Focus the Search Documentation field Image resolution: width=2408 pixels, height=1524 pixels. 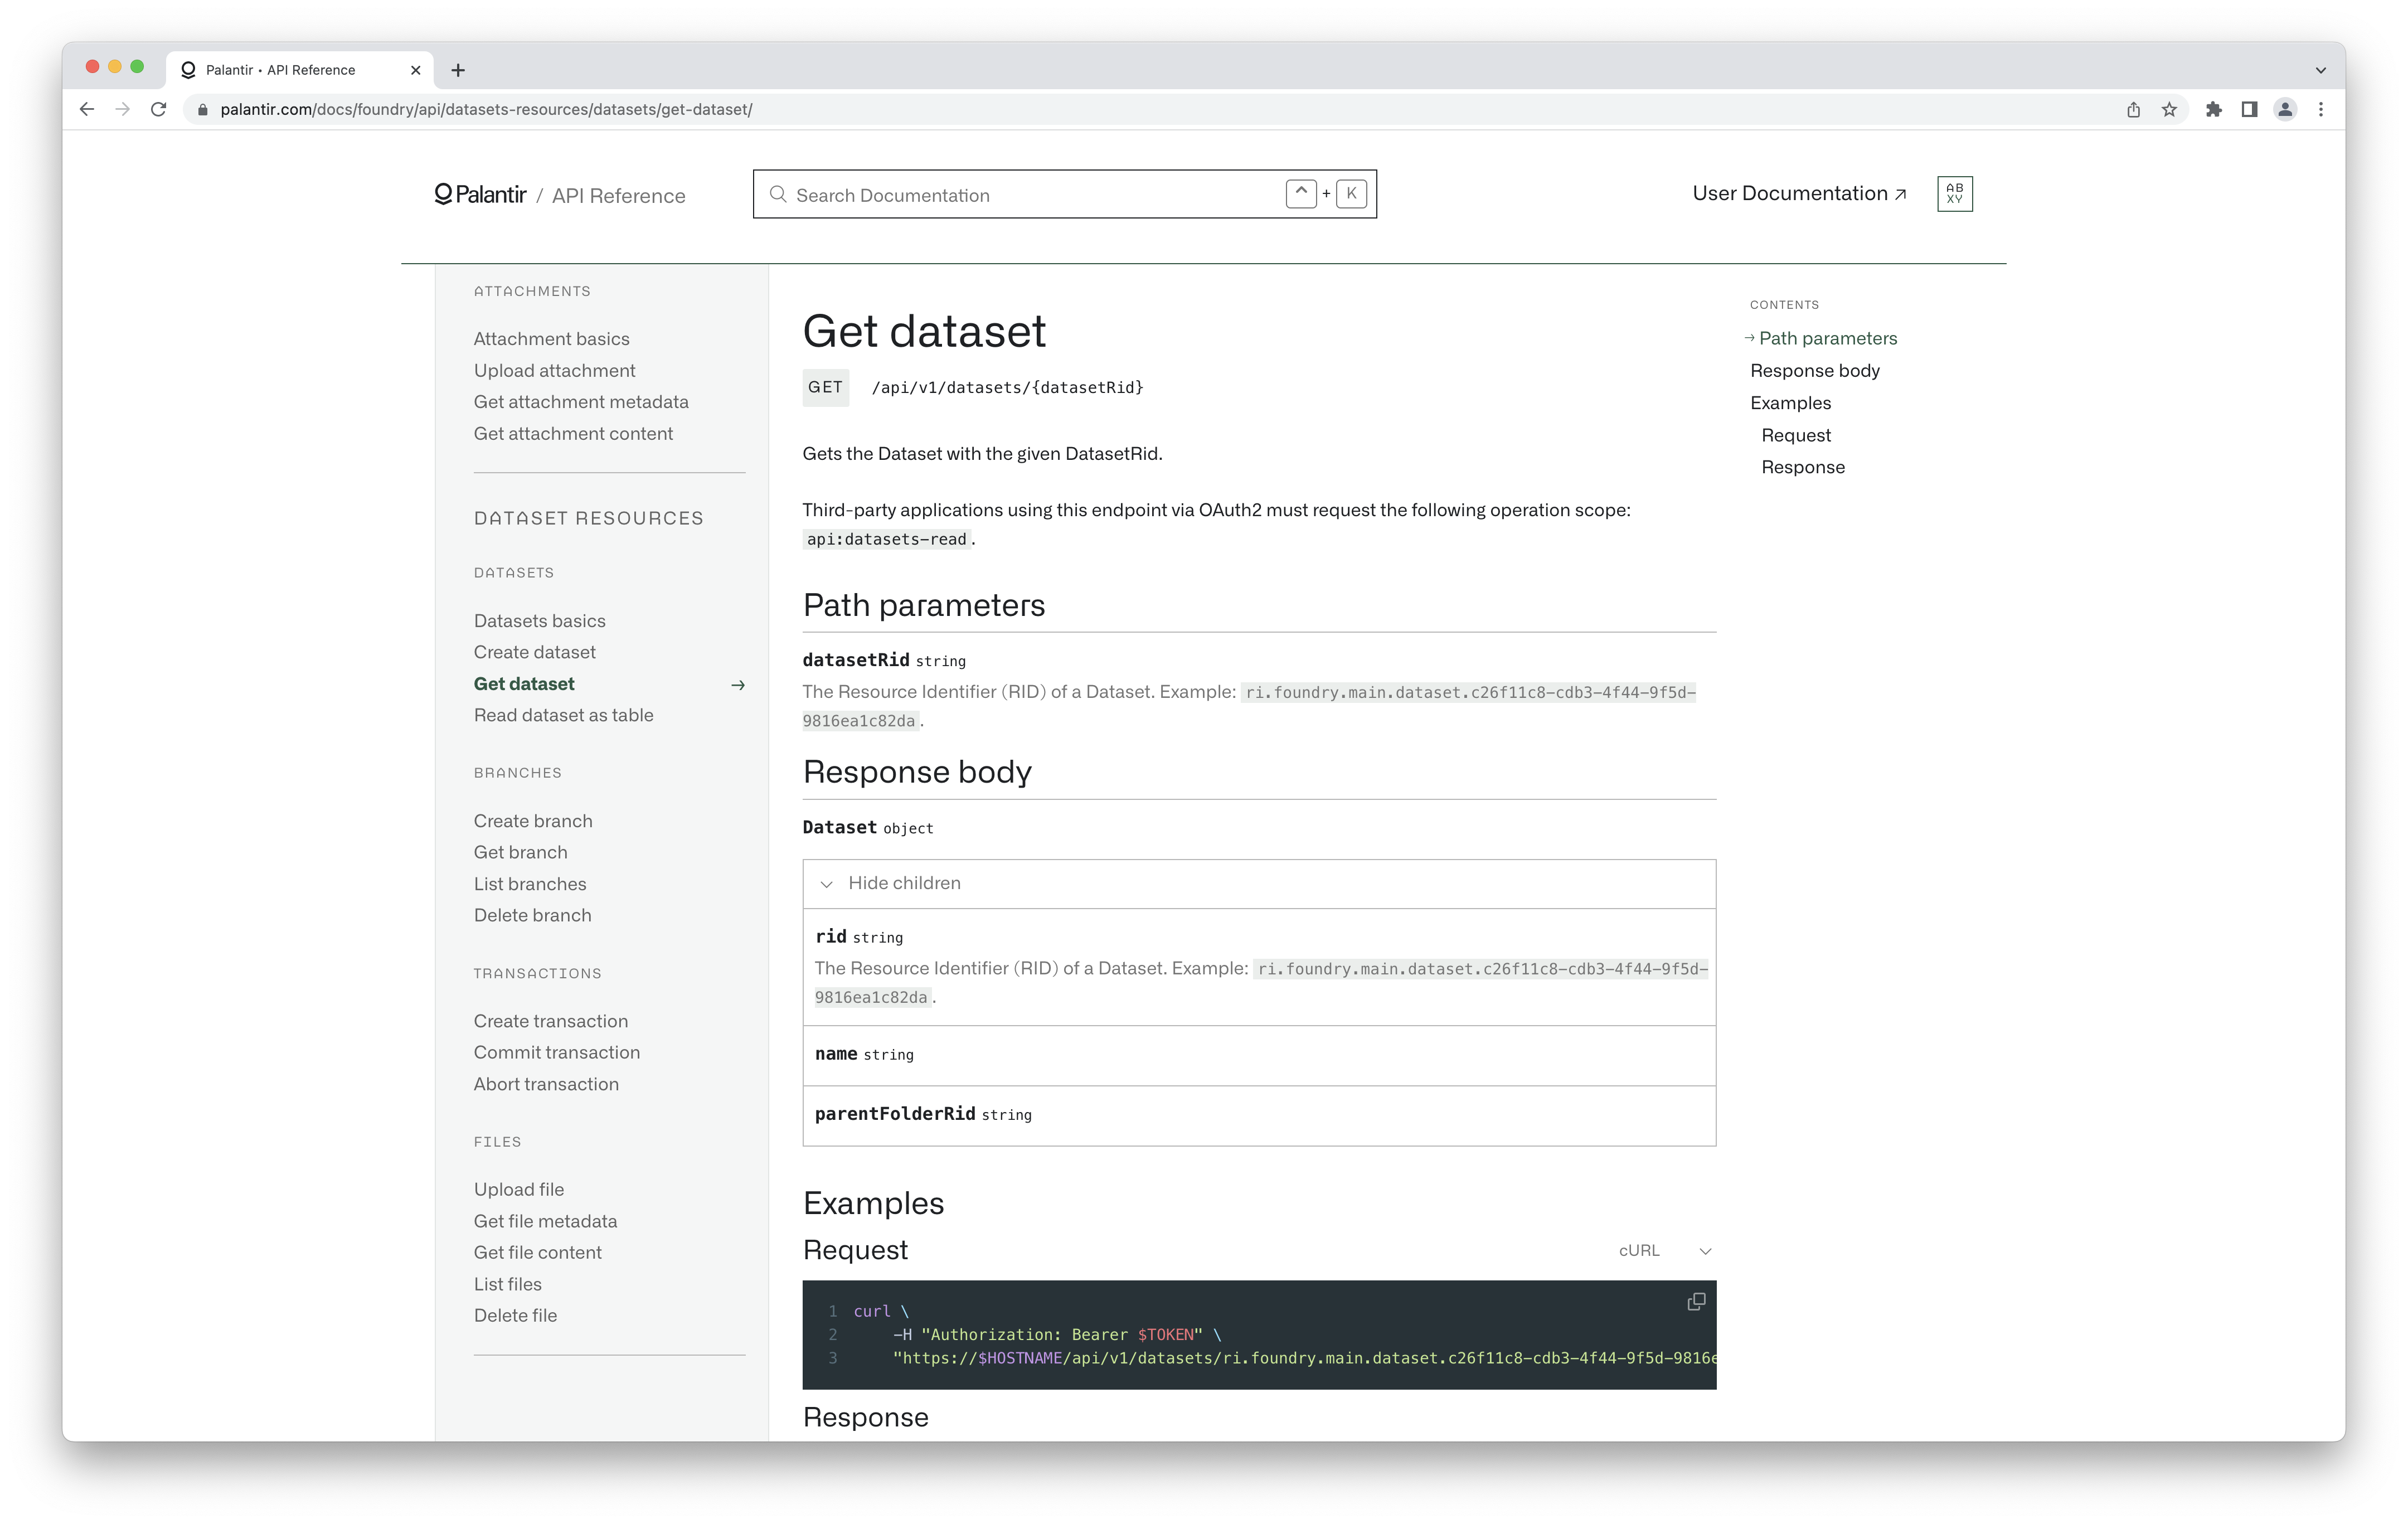click(1065, 194)
